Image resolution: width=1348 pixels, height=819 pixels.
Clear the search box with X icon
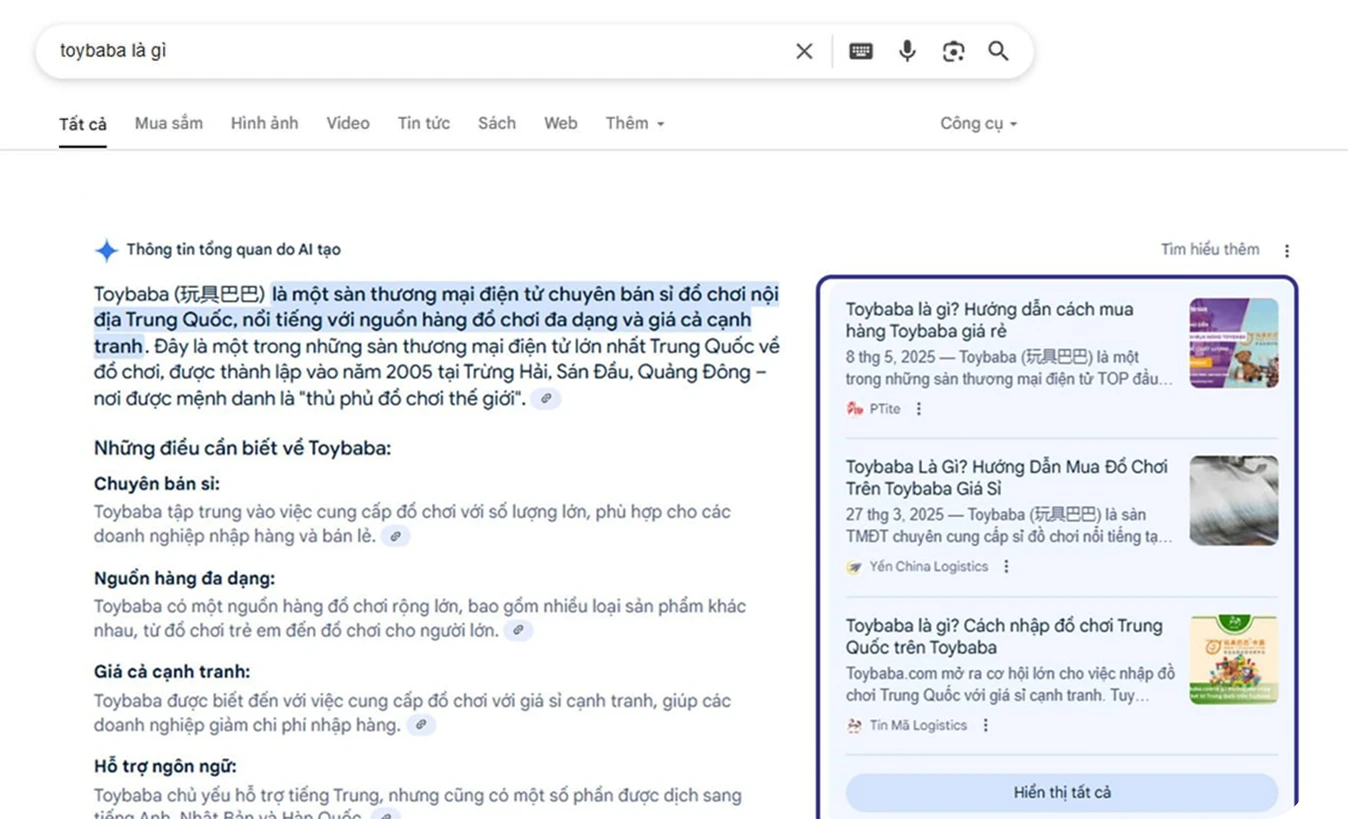click(804, 51)
